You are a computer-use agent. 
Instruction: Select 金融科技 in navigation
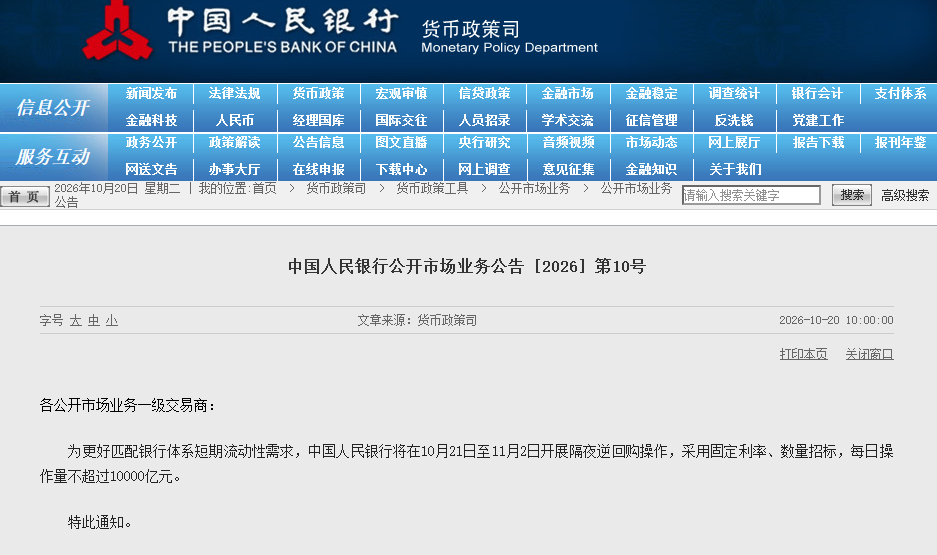(151, 120)
